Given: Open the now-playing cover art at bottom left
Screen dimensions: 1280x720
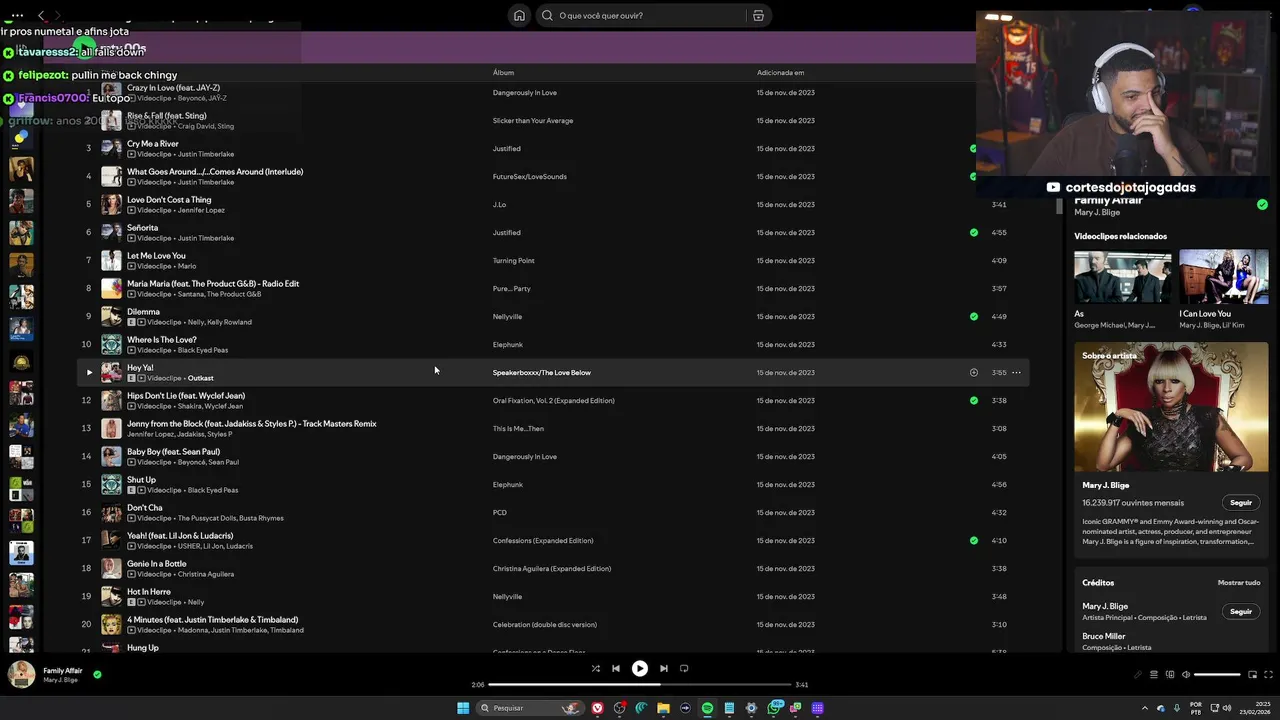Looking at the screenshot, I should pos(21,674).
